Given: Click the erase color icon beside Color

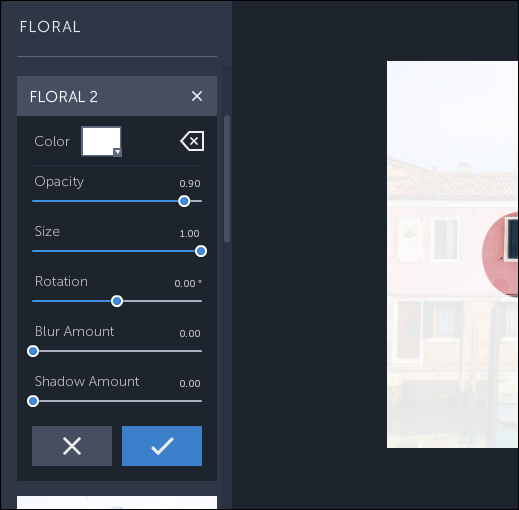Looking at the screenshot, I should point(192,141).
